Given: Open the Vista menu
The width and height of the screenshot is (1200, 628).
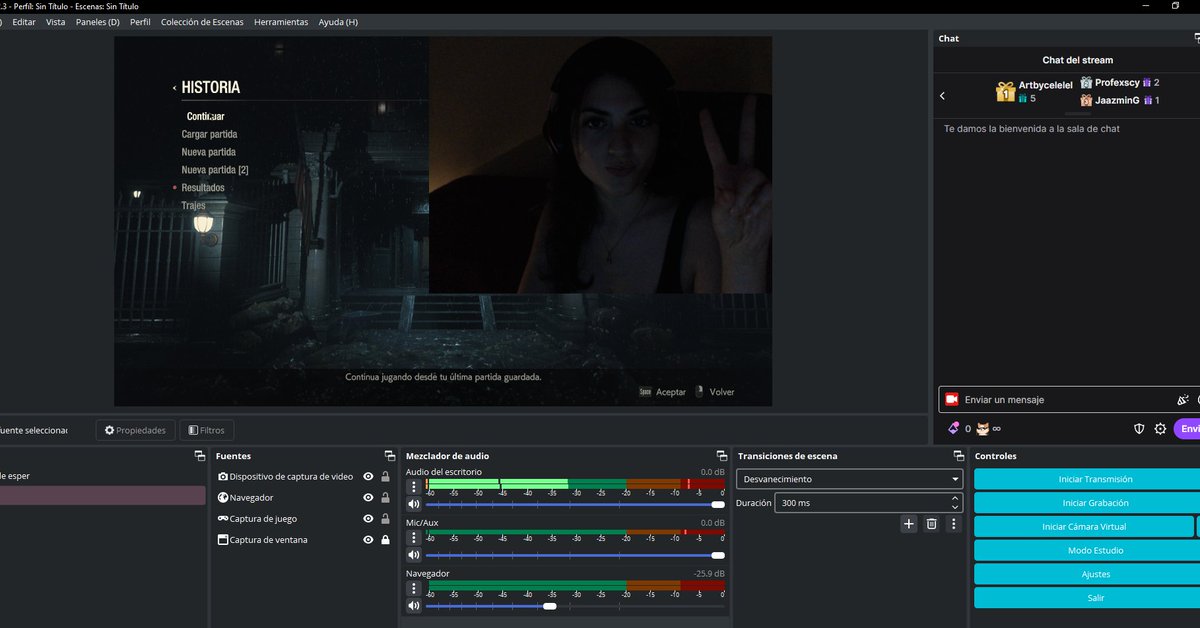Looking at the screenshot, I should (x=56, y=22).
